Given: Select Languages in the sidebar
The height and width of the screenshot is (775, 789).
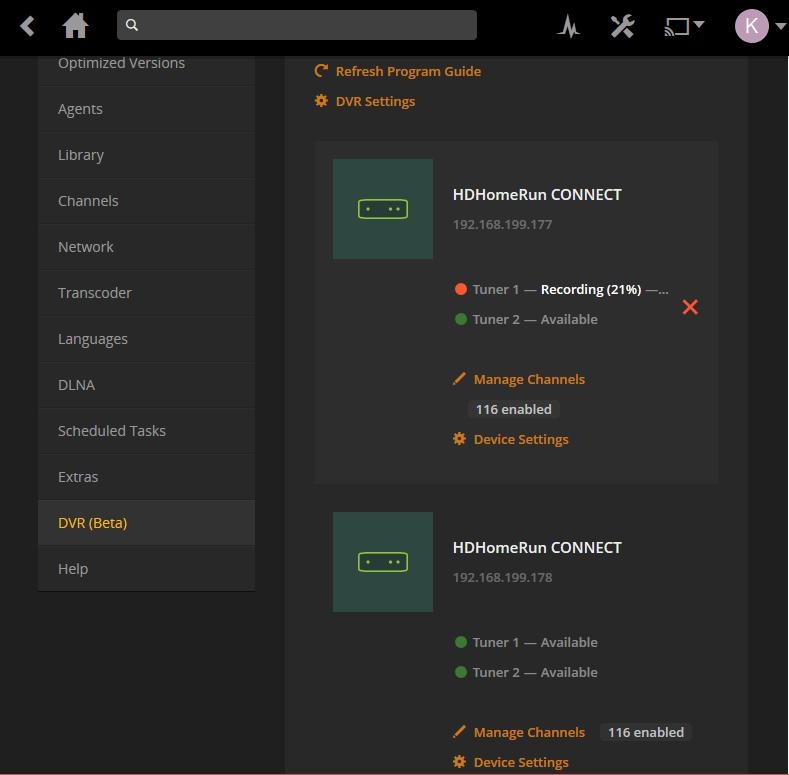Looking at the screenshot, I should pyautogui.click(x=146, y=339).
